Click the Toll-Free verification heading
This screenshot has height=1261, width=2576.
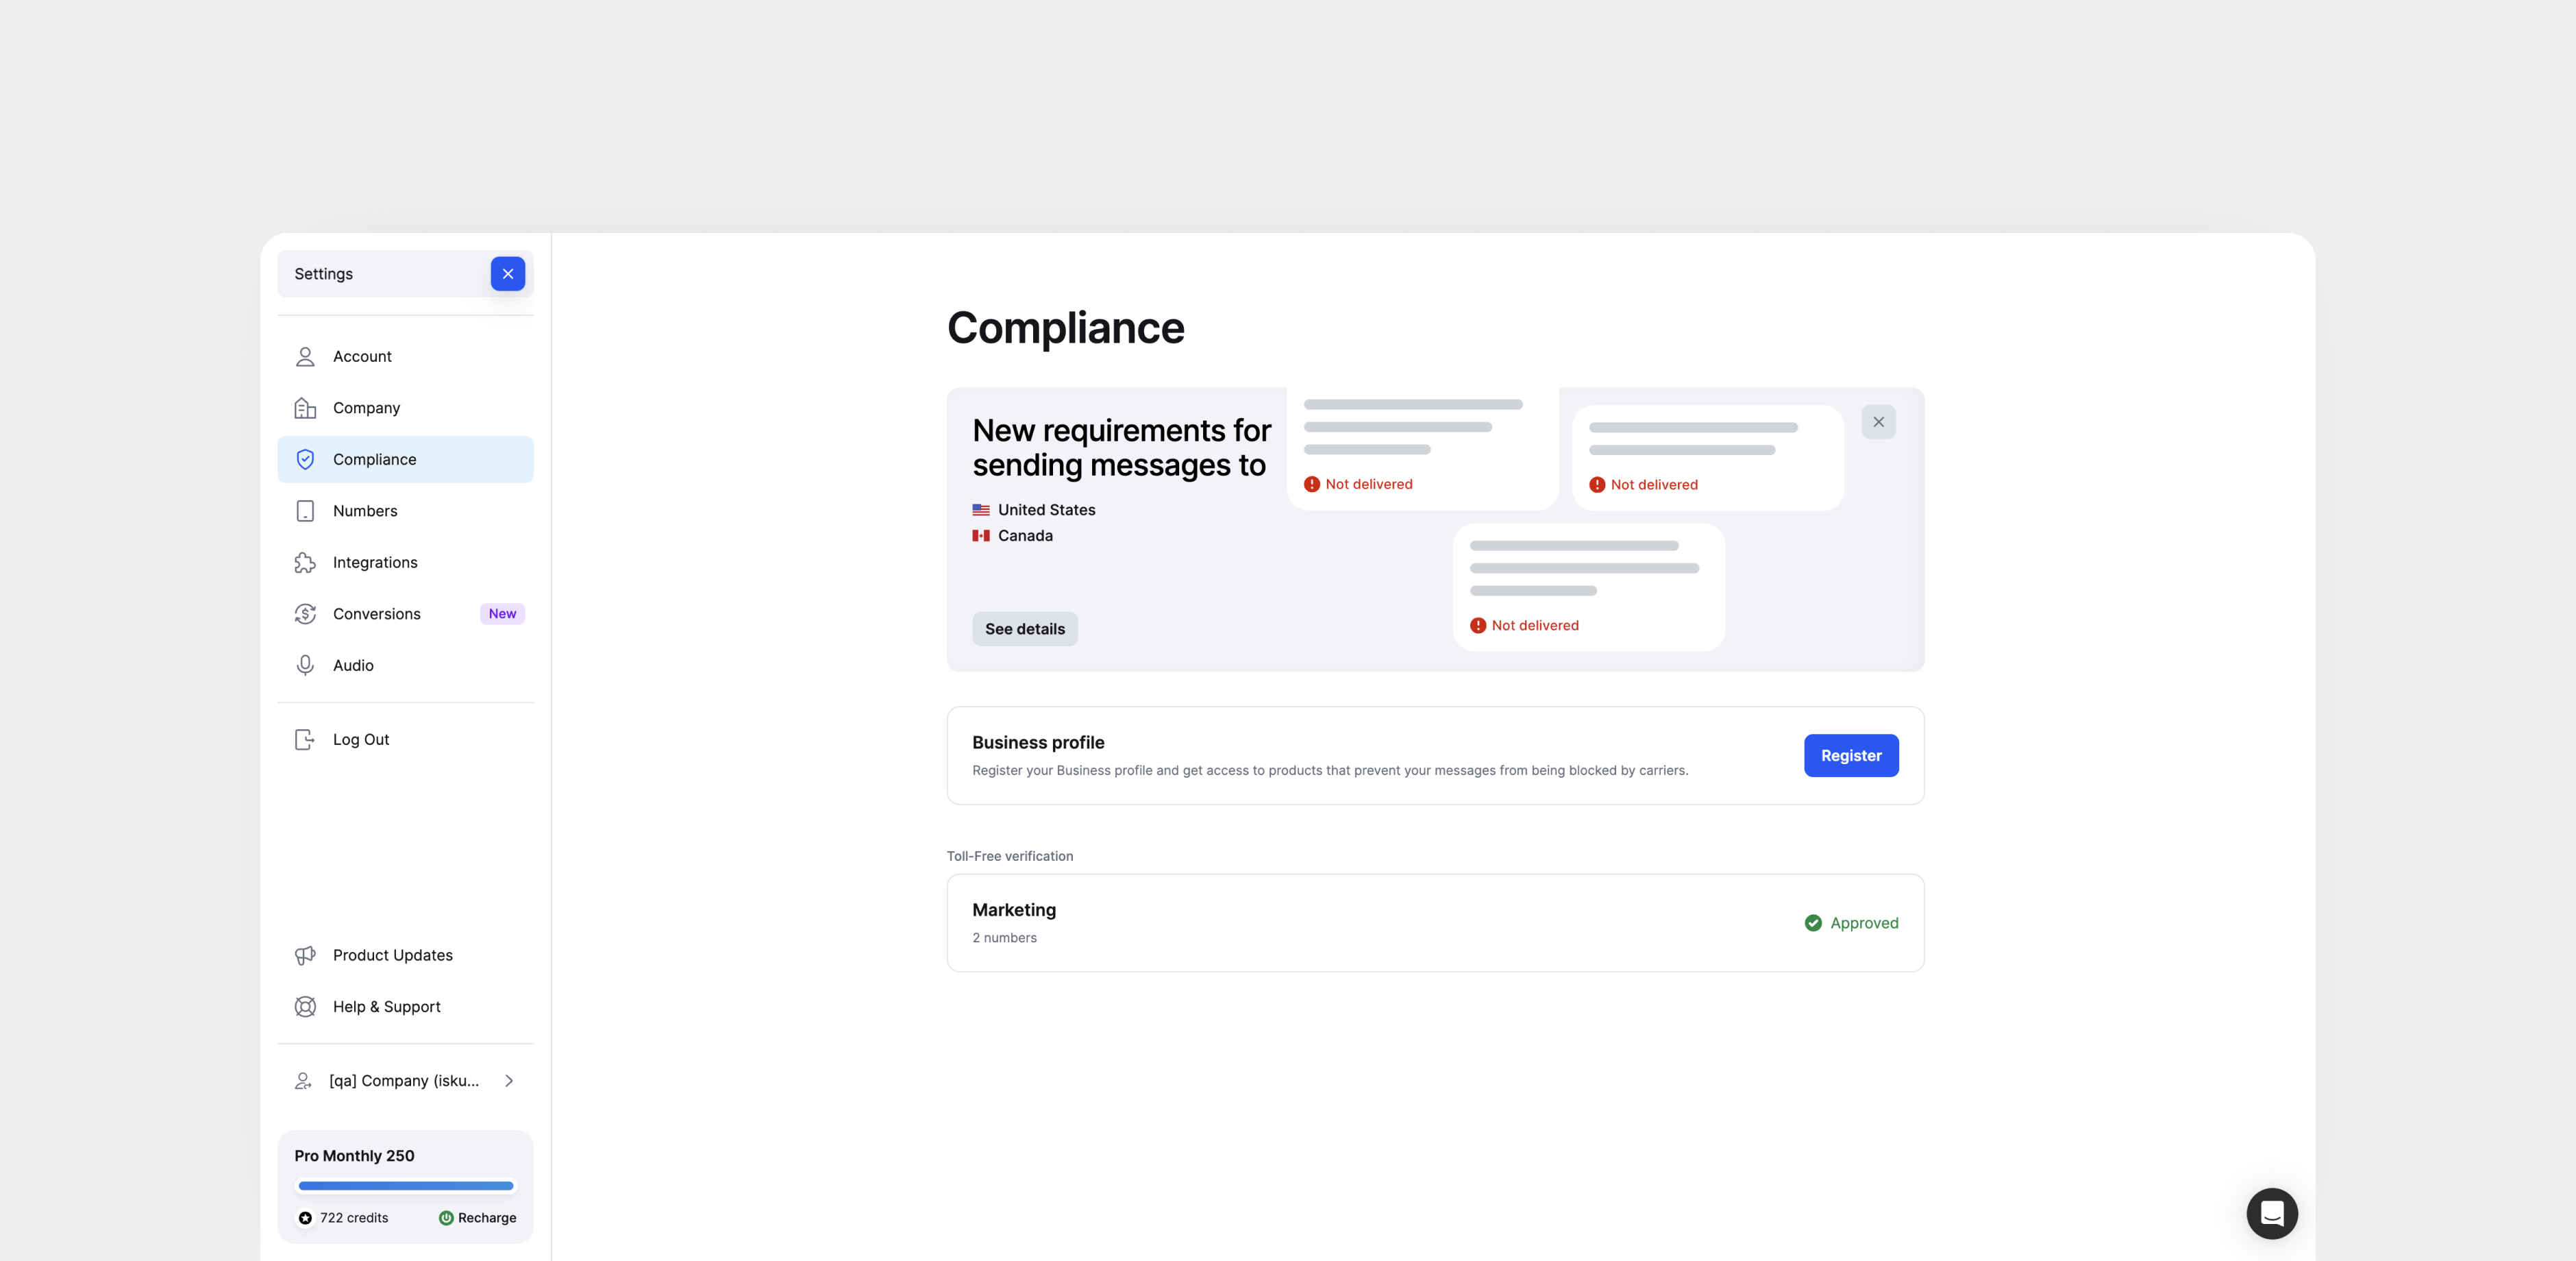click(x=1010, y=857)
